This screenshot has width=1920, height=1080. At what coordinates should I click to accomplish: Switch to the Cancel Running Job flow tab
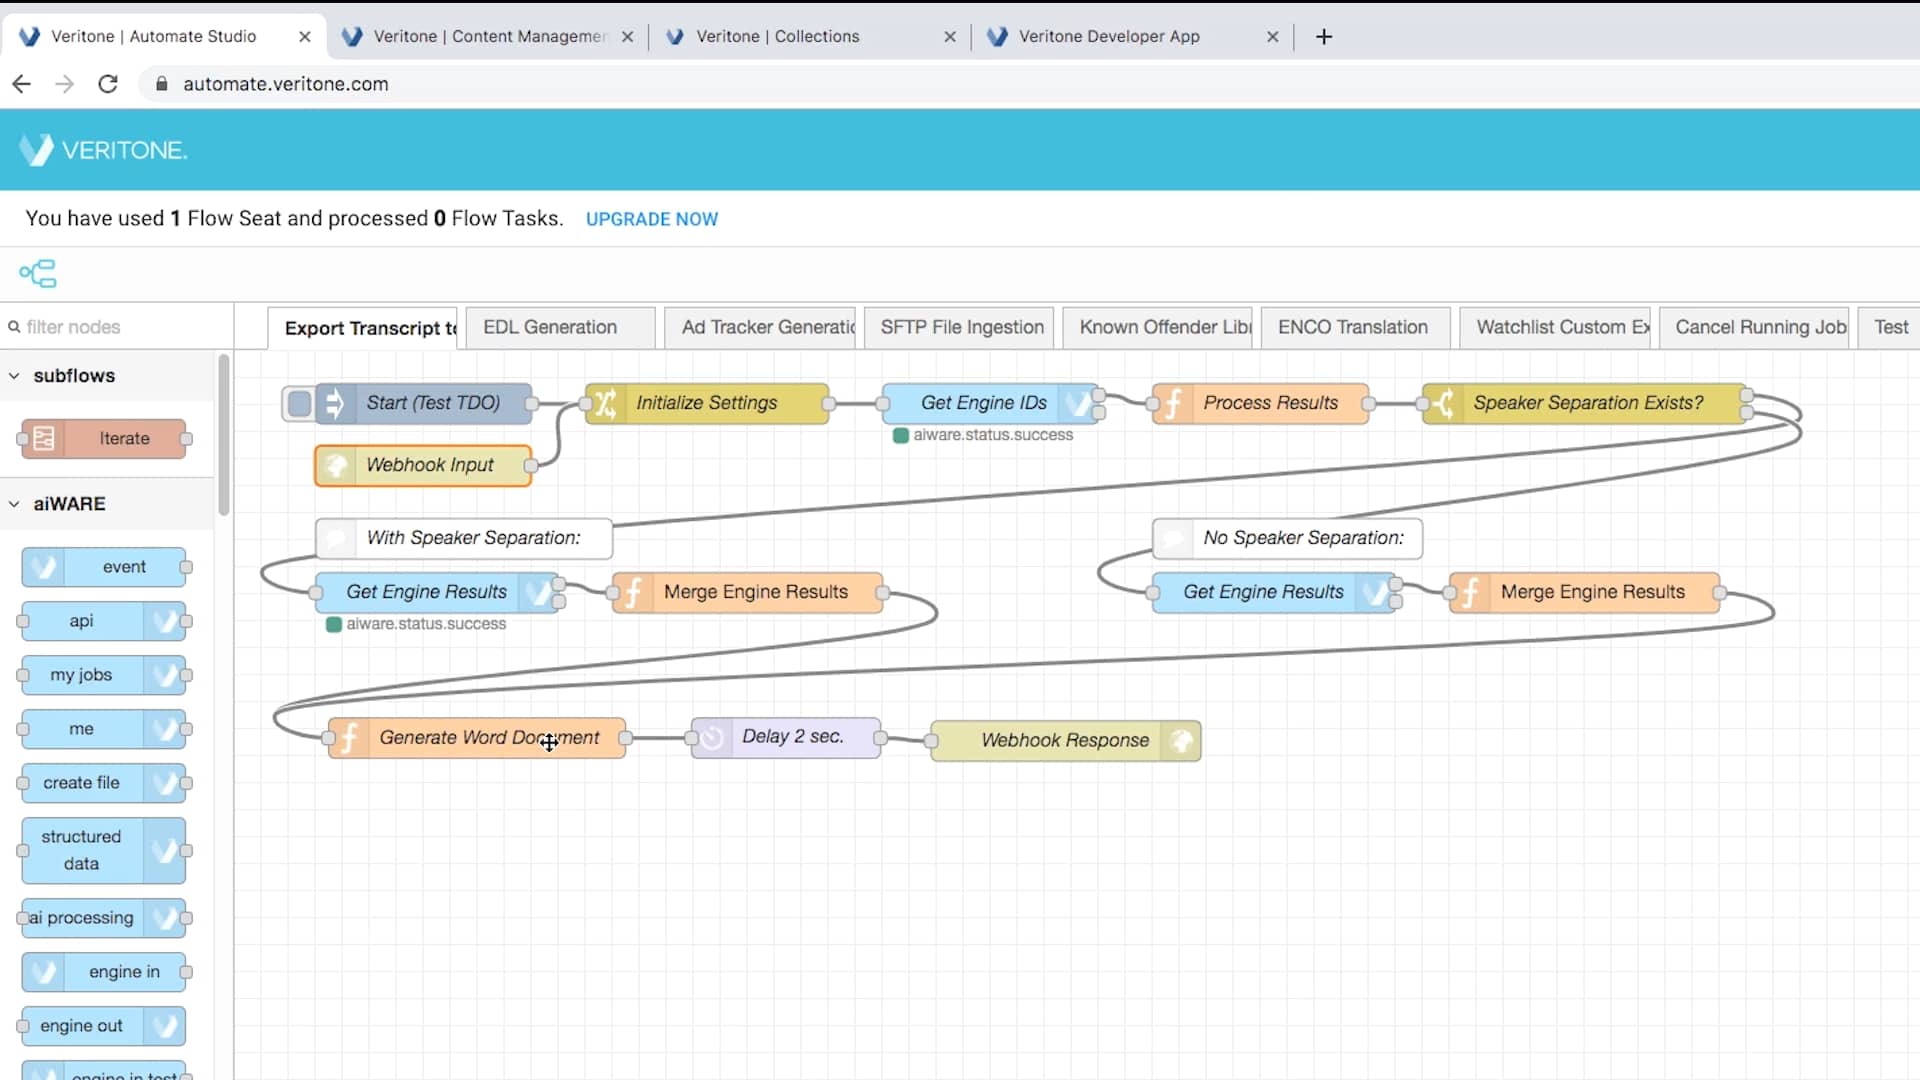pyautogui.click(x=1754, y=327)
